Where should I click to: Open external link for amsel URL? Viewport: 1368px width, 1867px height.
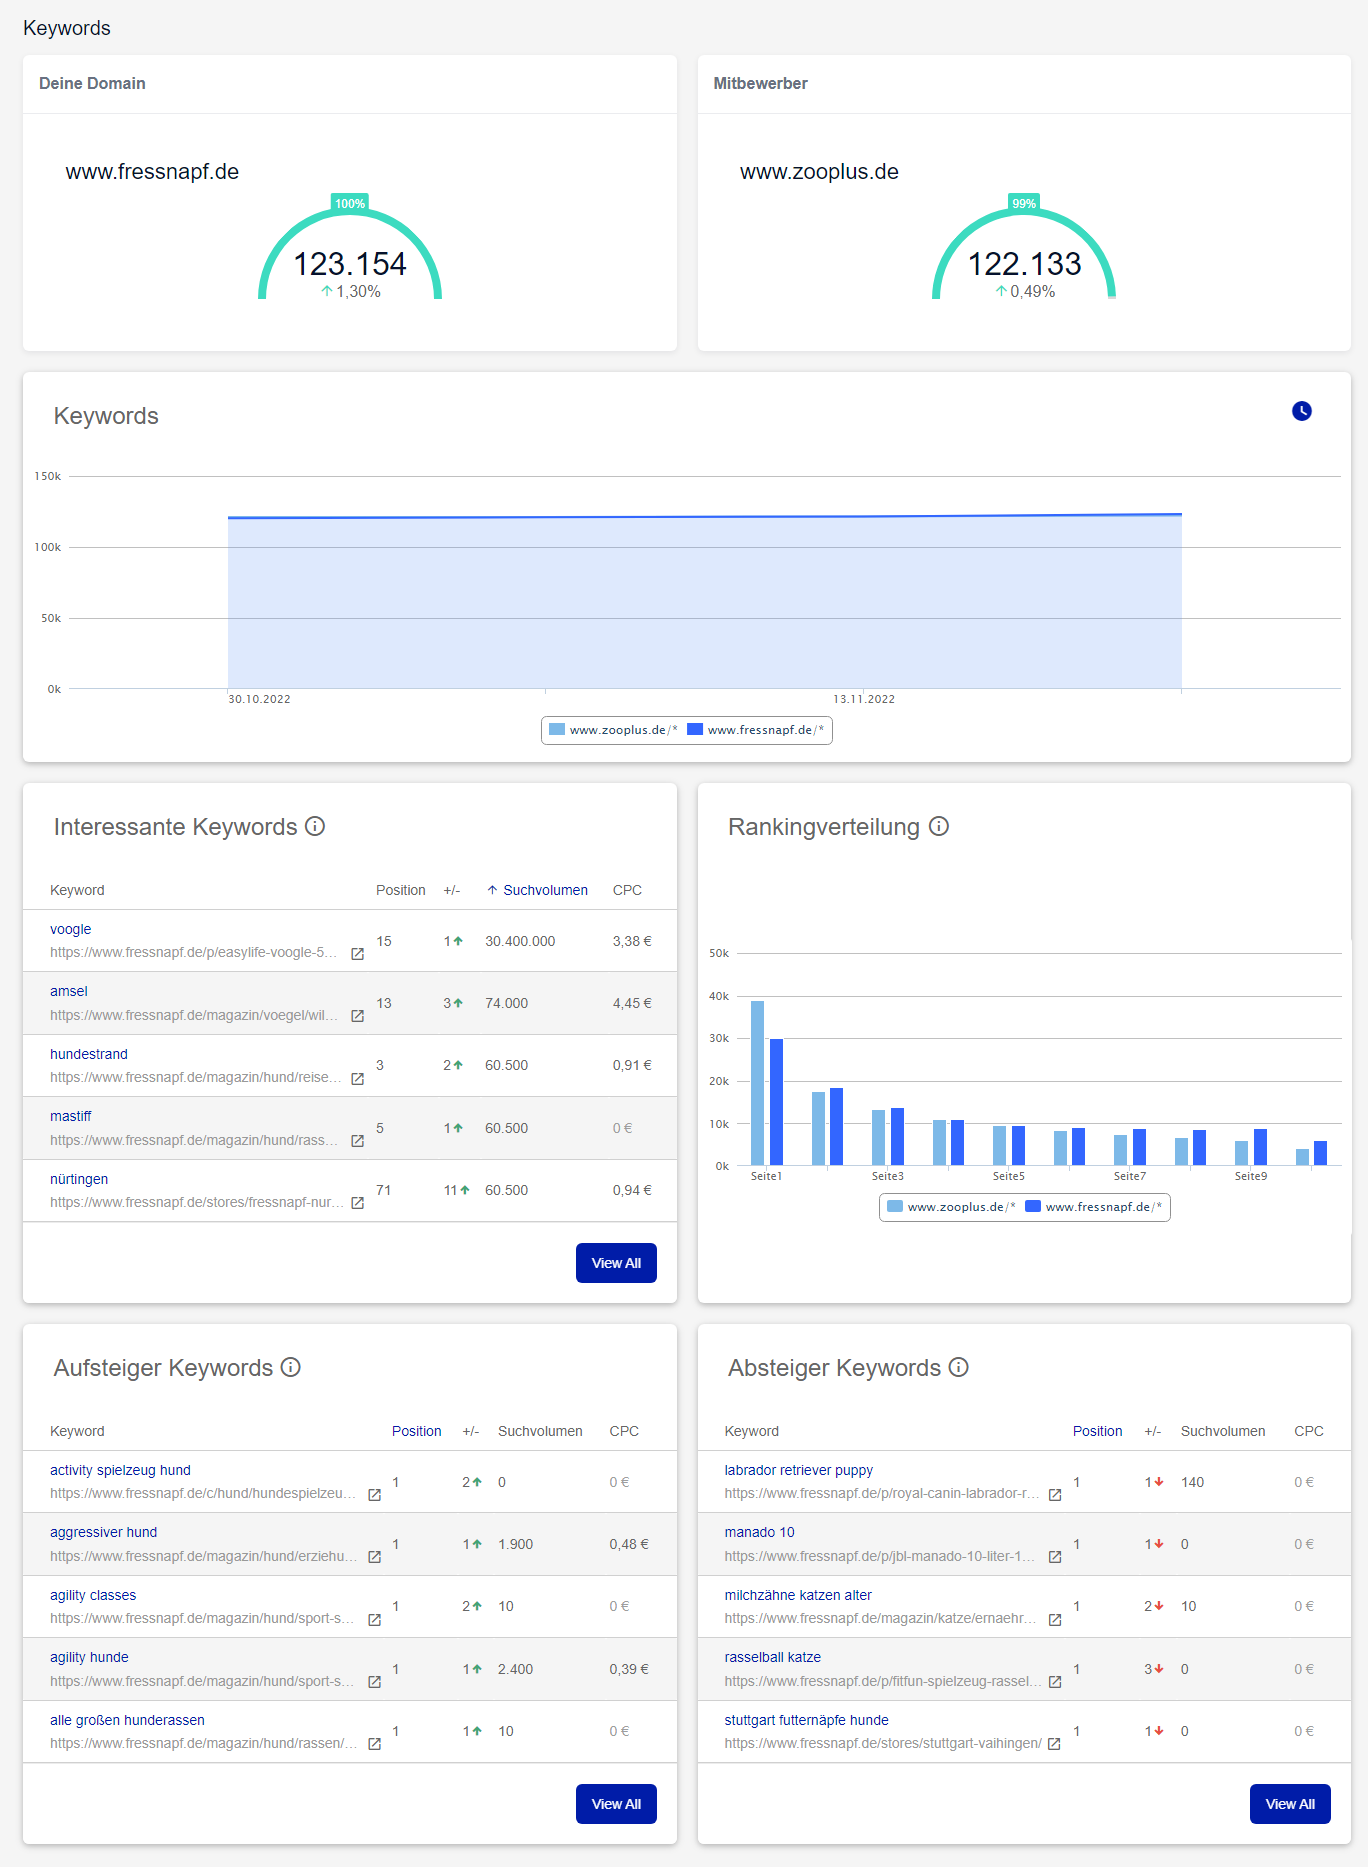357,1016
